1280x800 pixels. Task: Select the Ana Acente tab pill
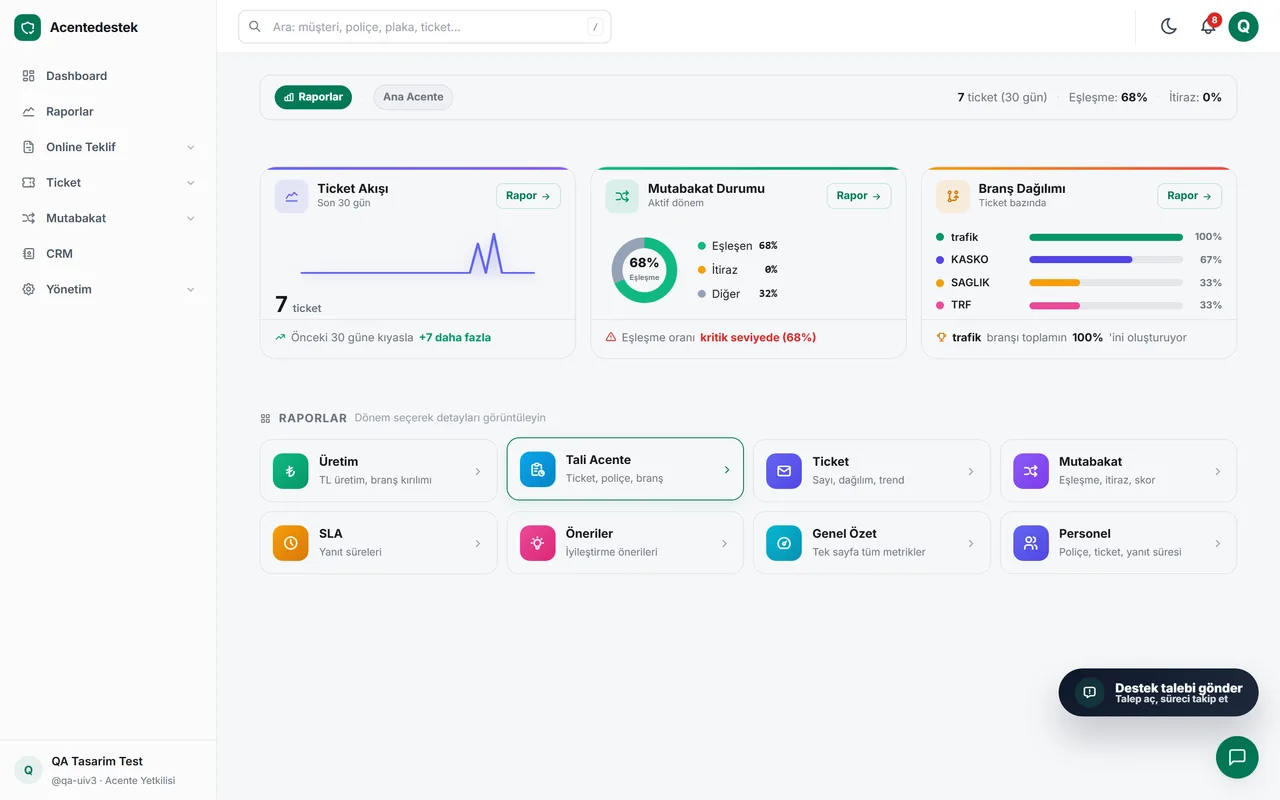tap(413, 97)
